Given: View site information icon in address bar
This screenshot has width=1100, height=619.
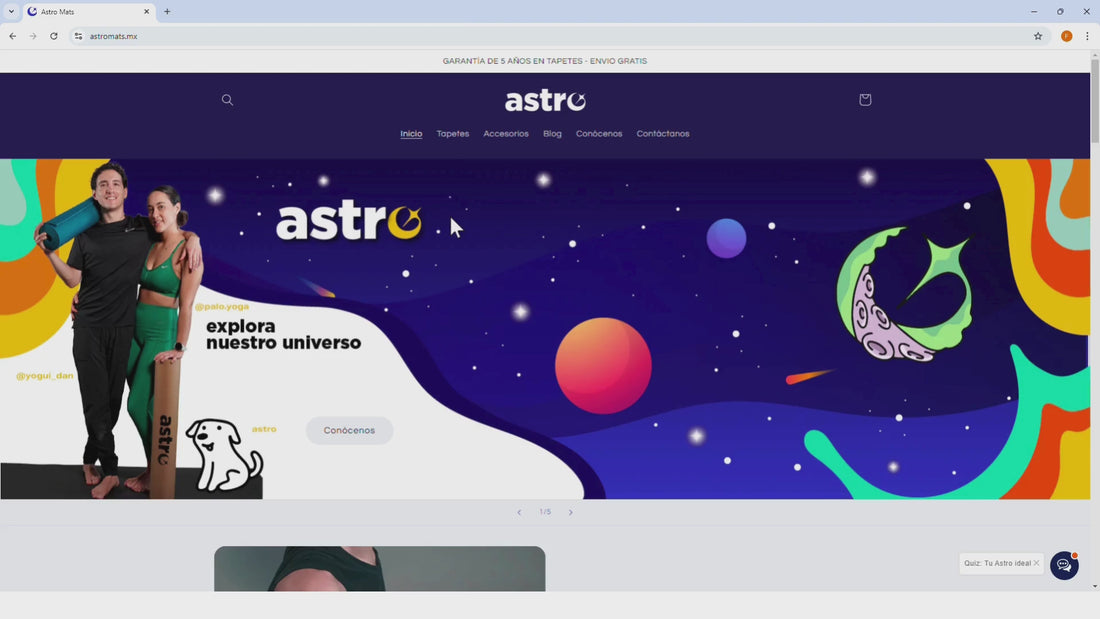Looking at the screenshot, I should pos(78,36).
